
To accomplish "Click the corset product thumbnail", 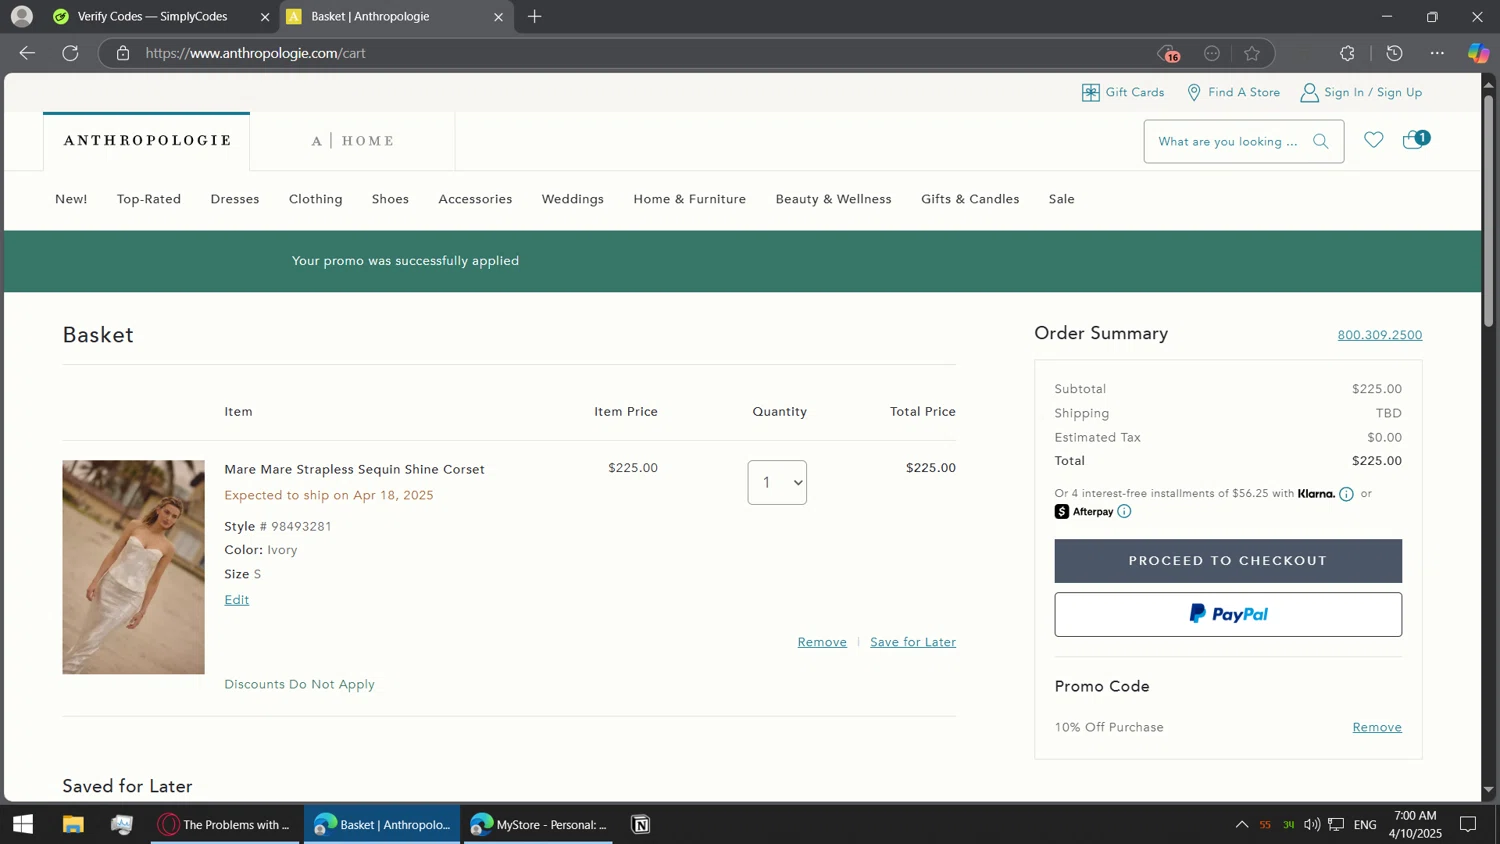I will (133, 567).
